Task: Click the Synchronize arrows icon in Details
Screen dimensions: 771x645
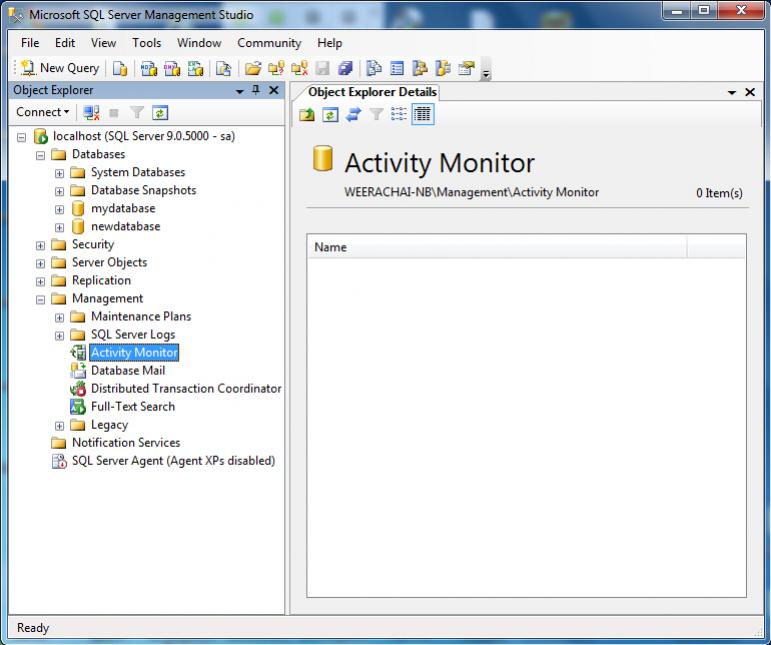Action: pyautogui.click(x=353, y=115)
